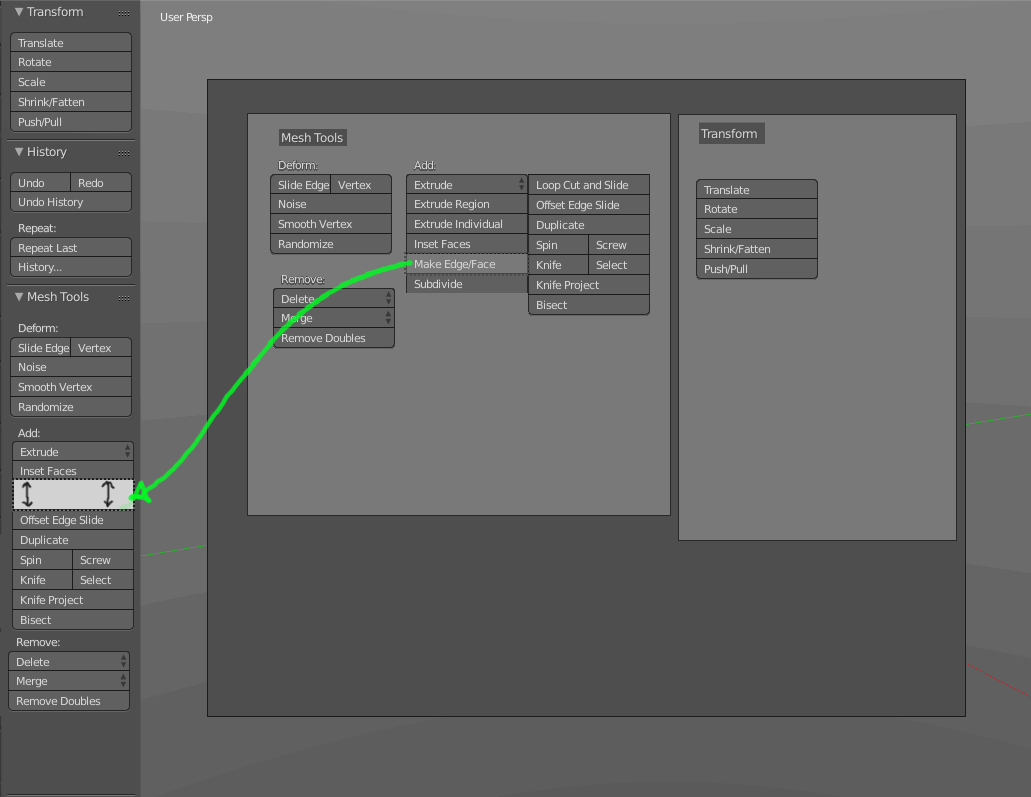Click the Transform panel grip handle in sidebar

tap(124, 13)
